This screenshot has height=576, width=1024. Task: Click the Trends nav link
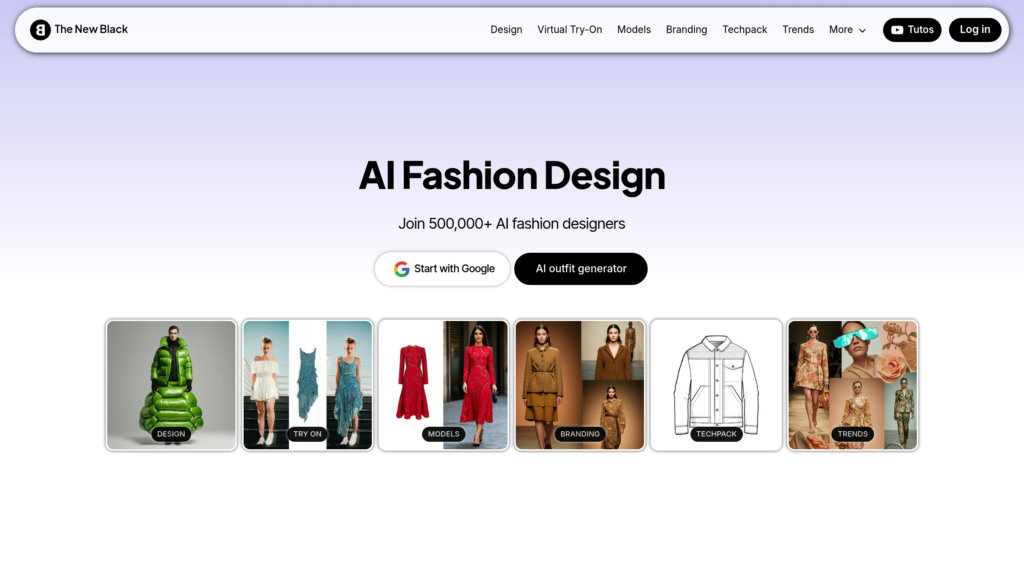[x=798, y=29]
